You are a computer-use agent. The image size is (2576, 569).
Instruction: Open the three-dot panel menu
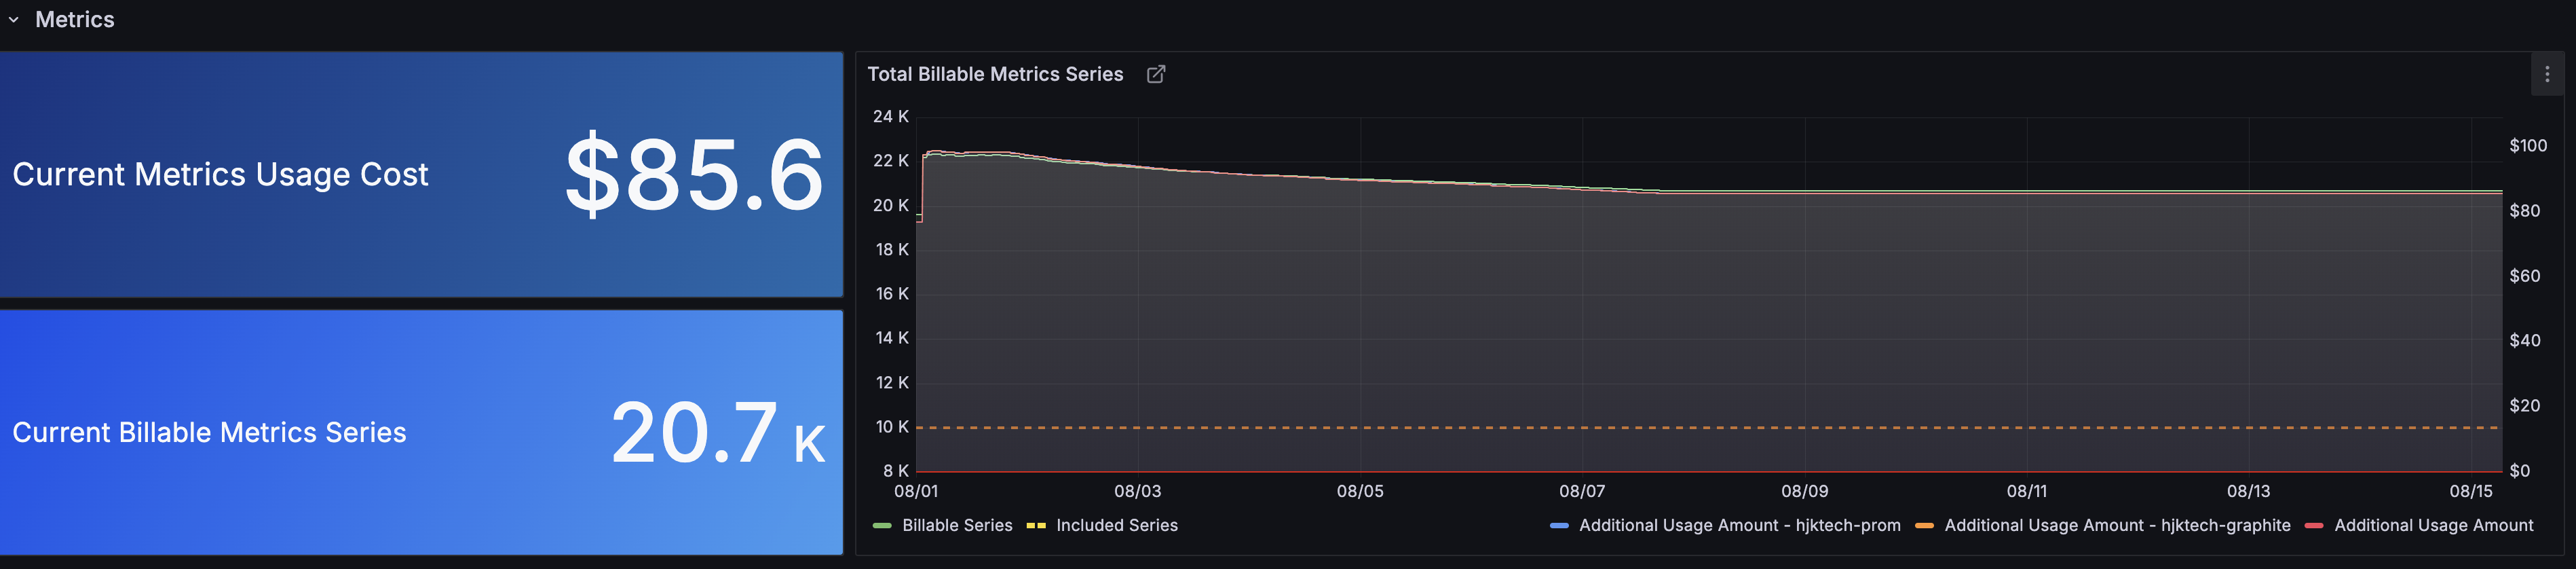pos(2546,74)
